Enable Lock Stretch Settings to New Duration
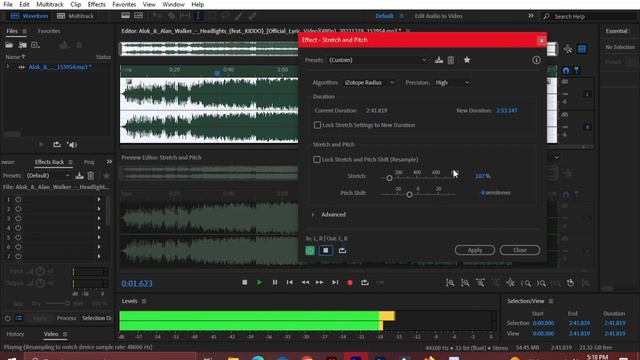640x360 pixels. click(317, 125)
